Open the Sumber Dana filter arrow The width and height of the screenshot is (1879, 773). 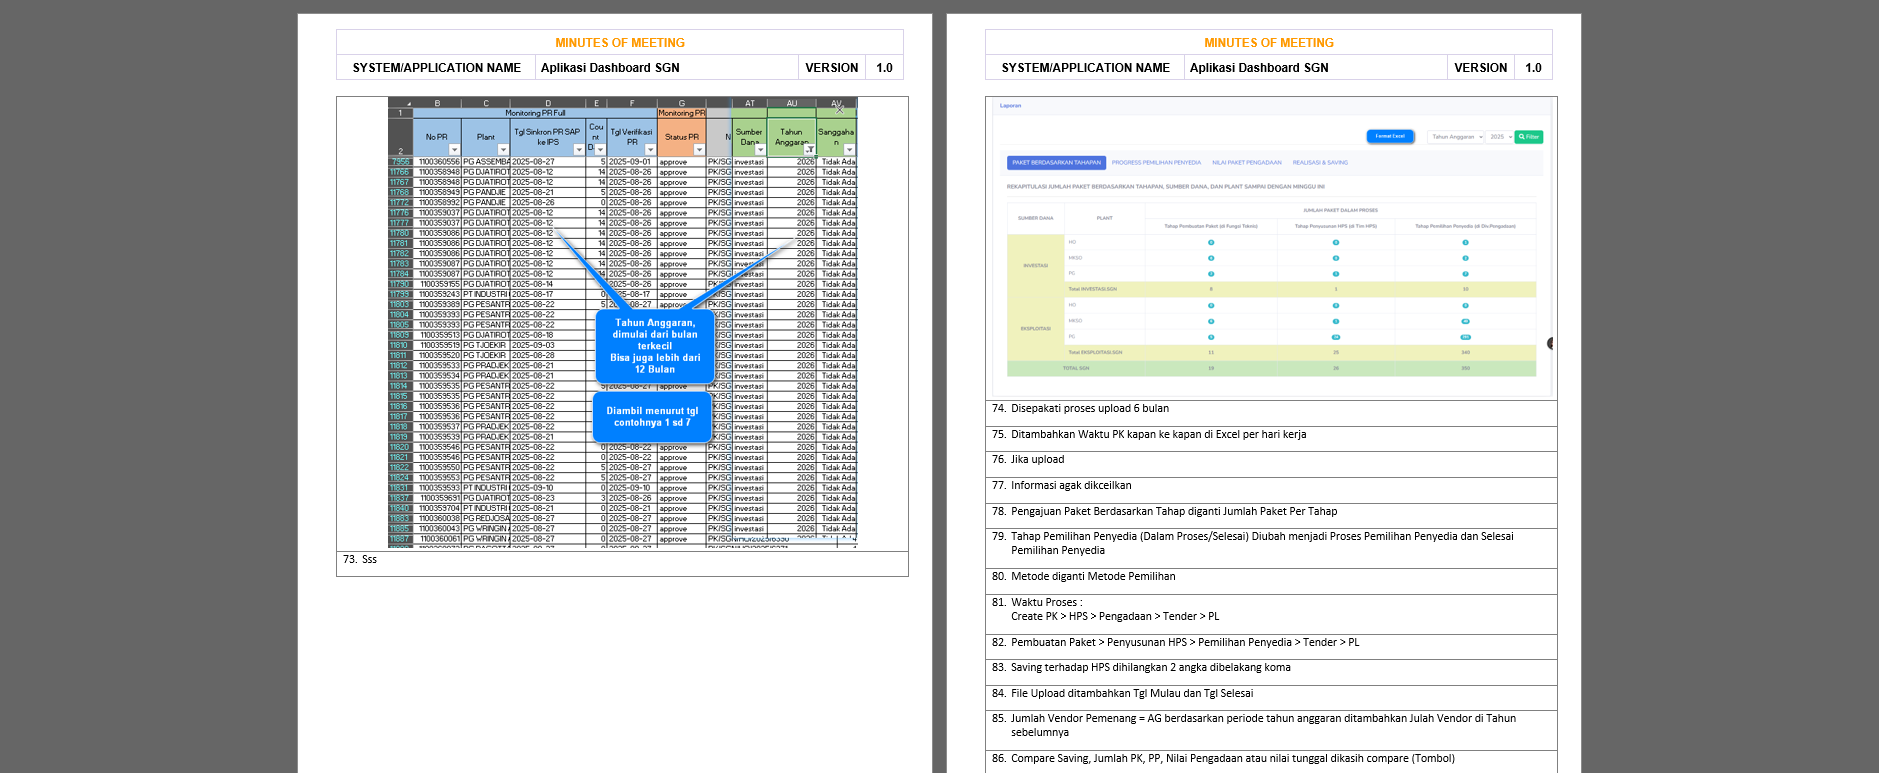pyautogui.click(x=760, y=150)
